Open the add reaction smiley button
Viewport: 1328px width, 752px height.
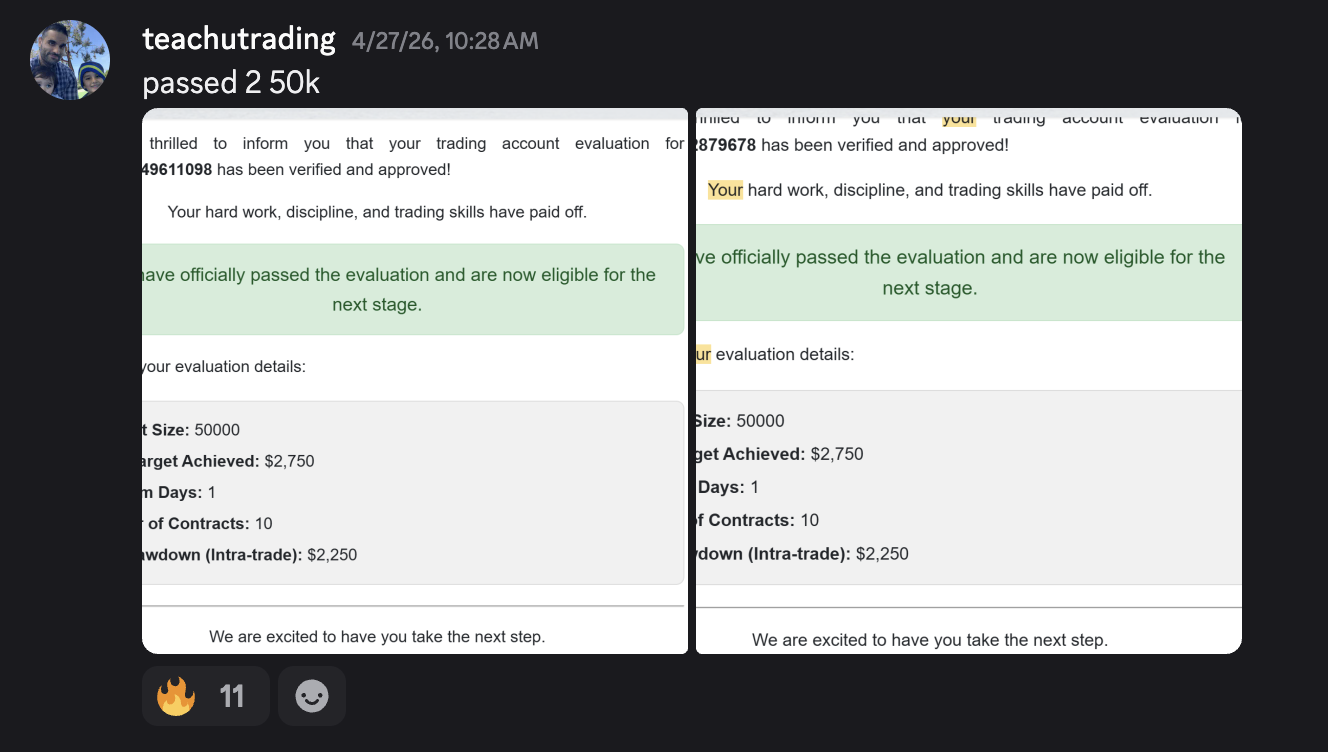(x=312, y=696)
